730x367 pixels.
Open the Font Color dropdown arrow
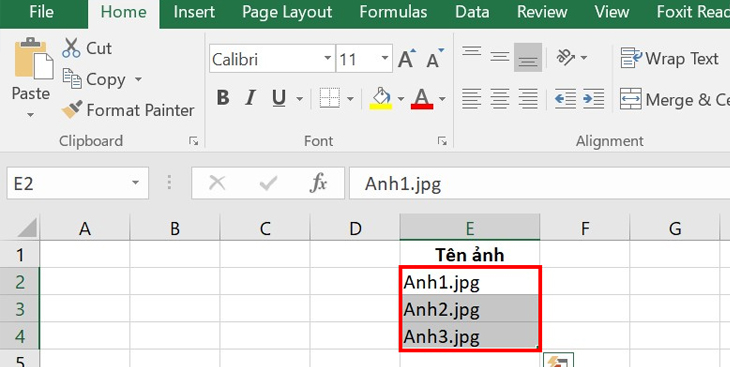click(442, 99)
